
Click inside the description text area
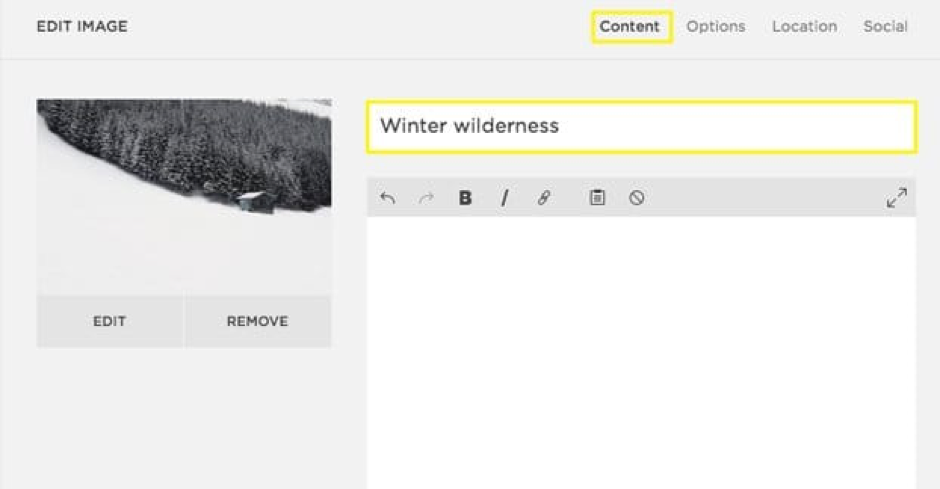coord(641,352)
